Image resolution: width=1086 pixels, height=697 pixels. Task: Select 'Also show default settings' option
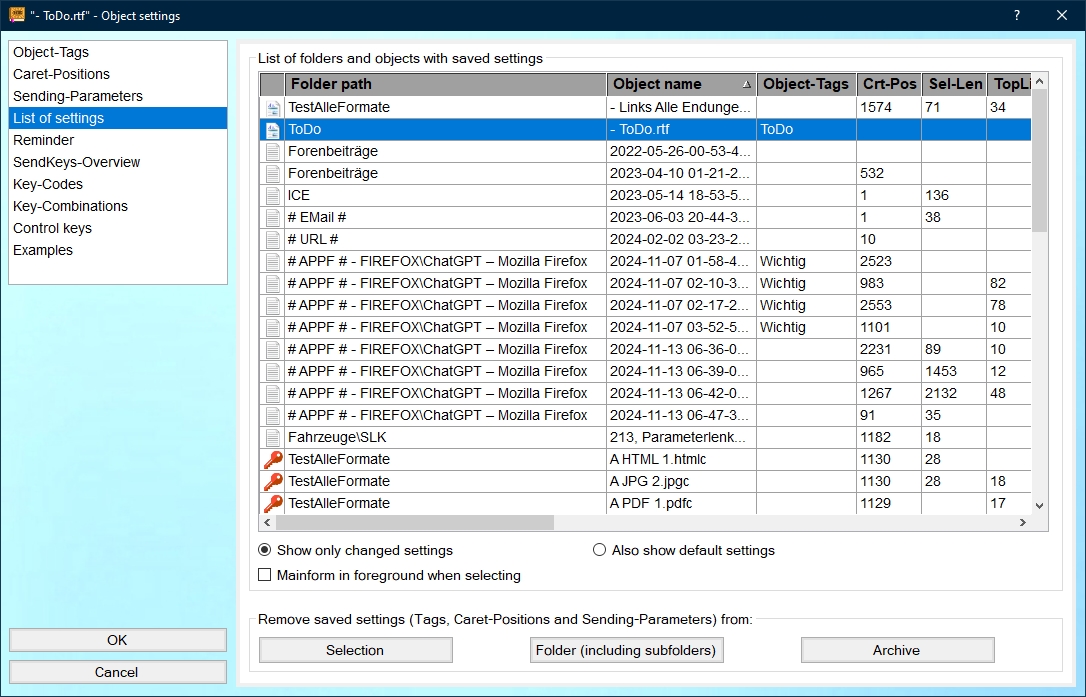pyautogui.click(x=600, y=550)
